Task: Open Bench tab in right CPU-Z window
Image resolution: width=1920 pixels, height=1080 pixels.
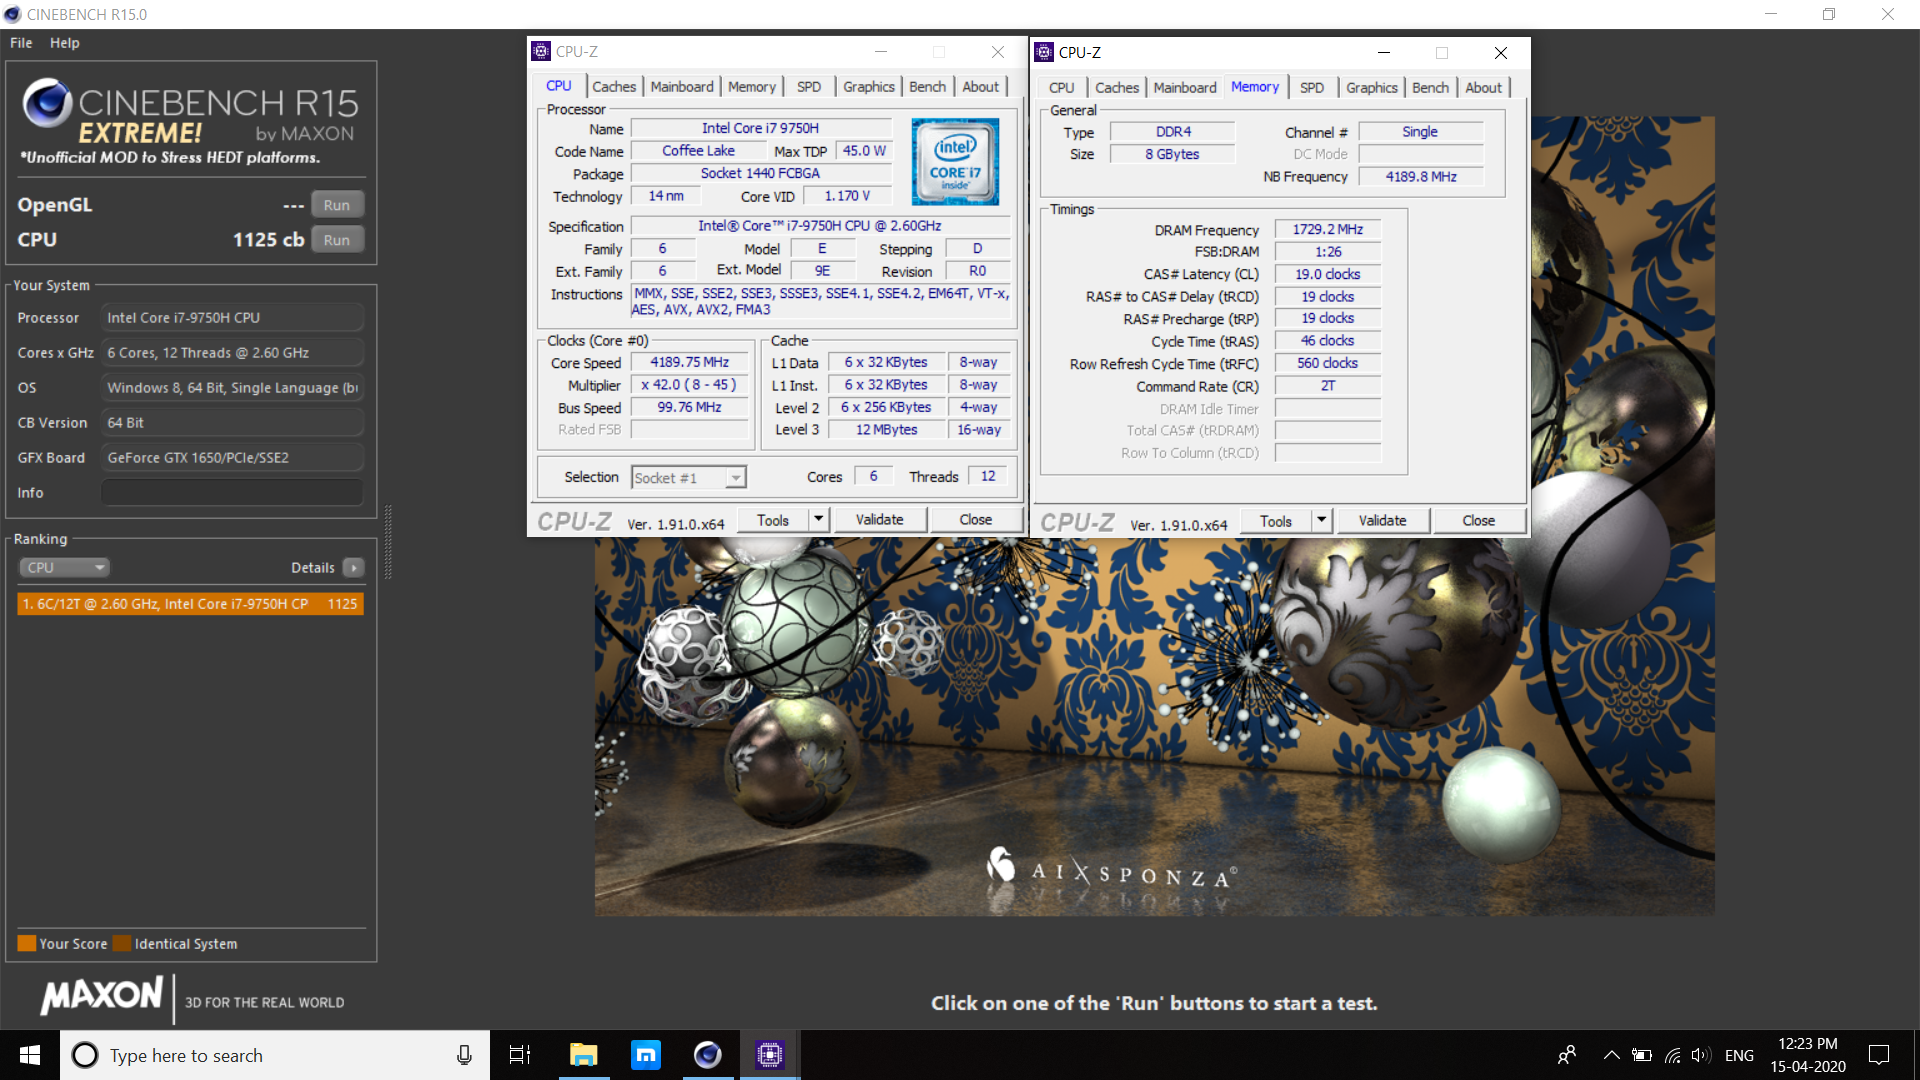Action: tap(1430, 88)
